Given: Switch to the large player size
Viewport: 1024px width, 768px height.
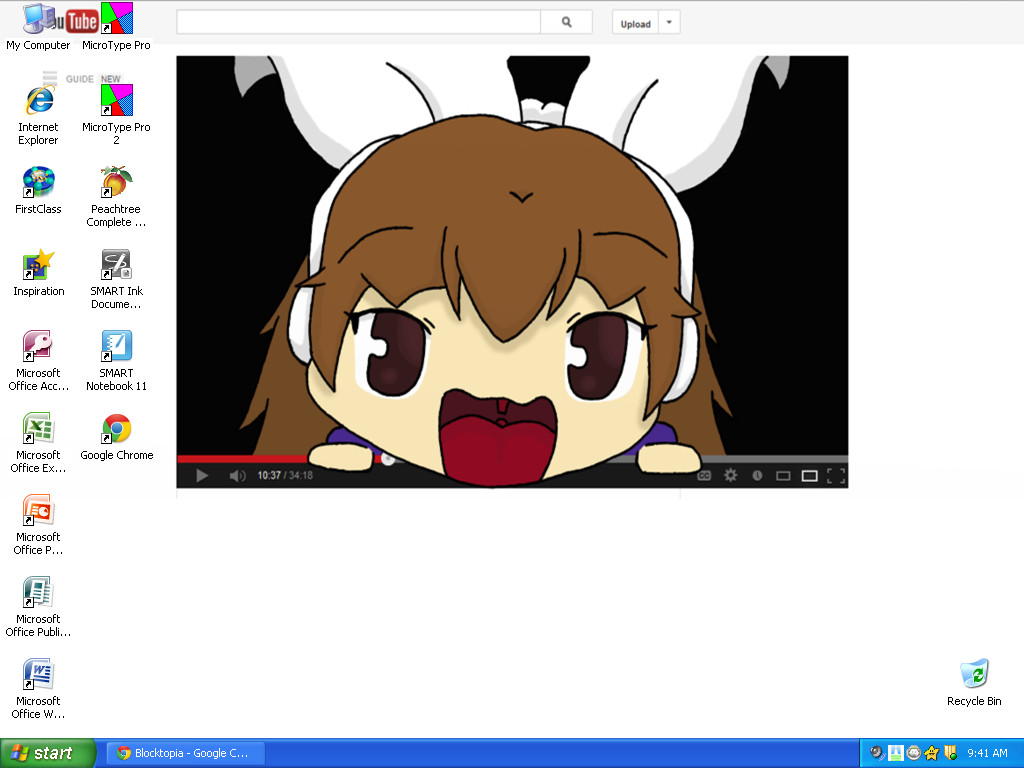Looking at the screenshot, I should pyautogui.click(x=810, y=475).
